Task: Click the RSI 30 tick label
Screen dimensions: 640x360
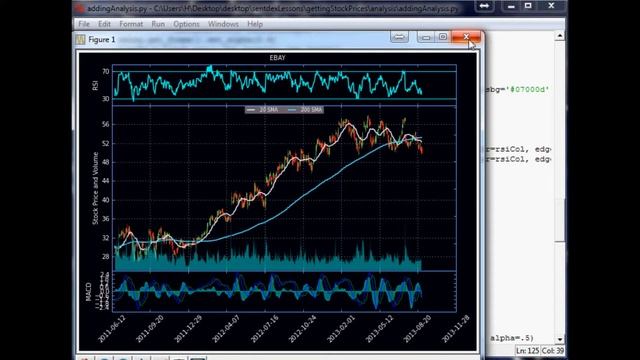Action: click(x=106, y=99)
